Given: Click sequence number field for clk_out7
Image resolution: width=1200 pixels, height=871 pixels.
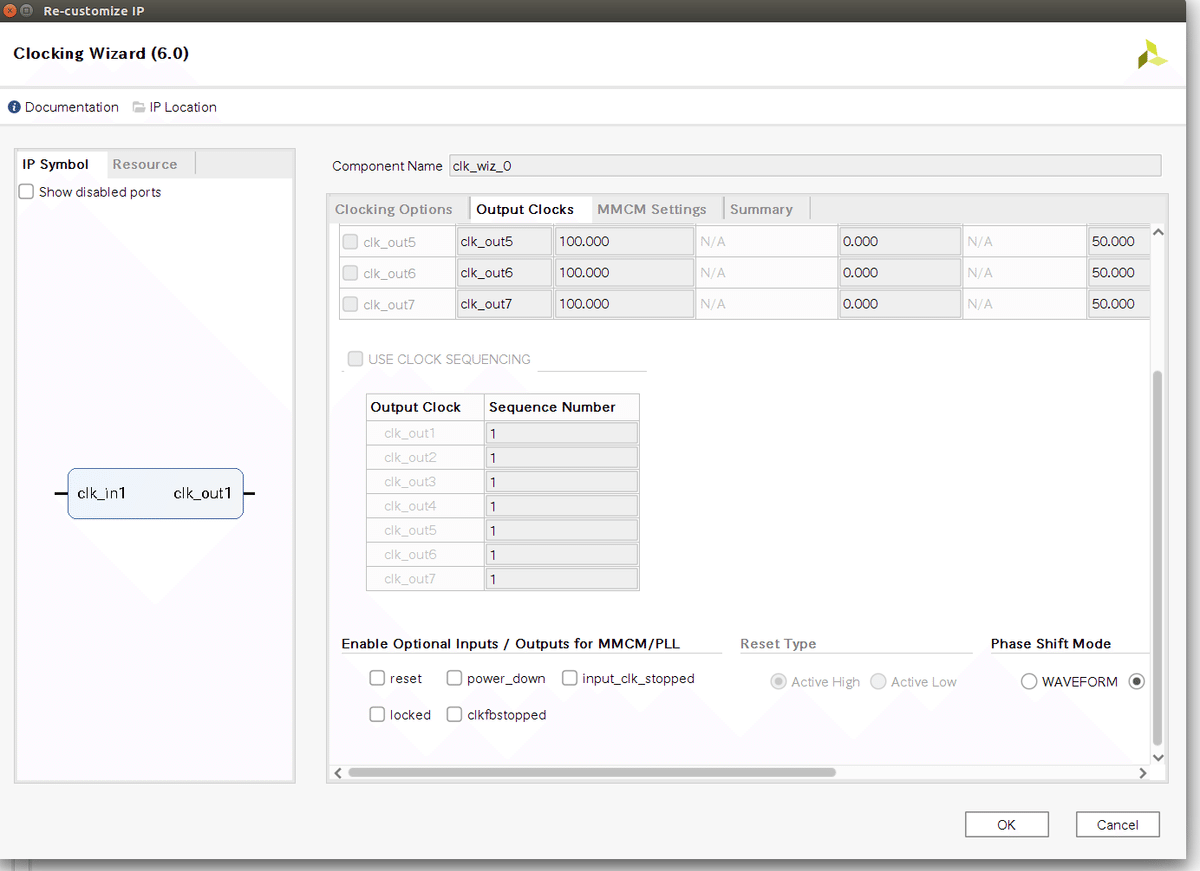Looking at the screenshot, I should tap(562, 578).
